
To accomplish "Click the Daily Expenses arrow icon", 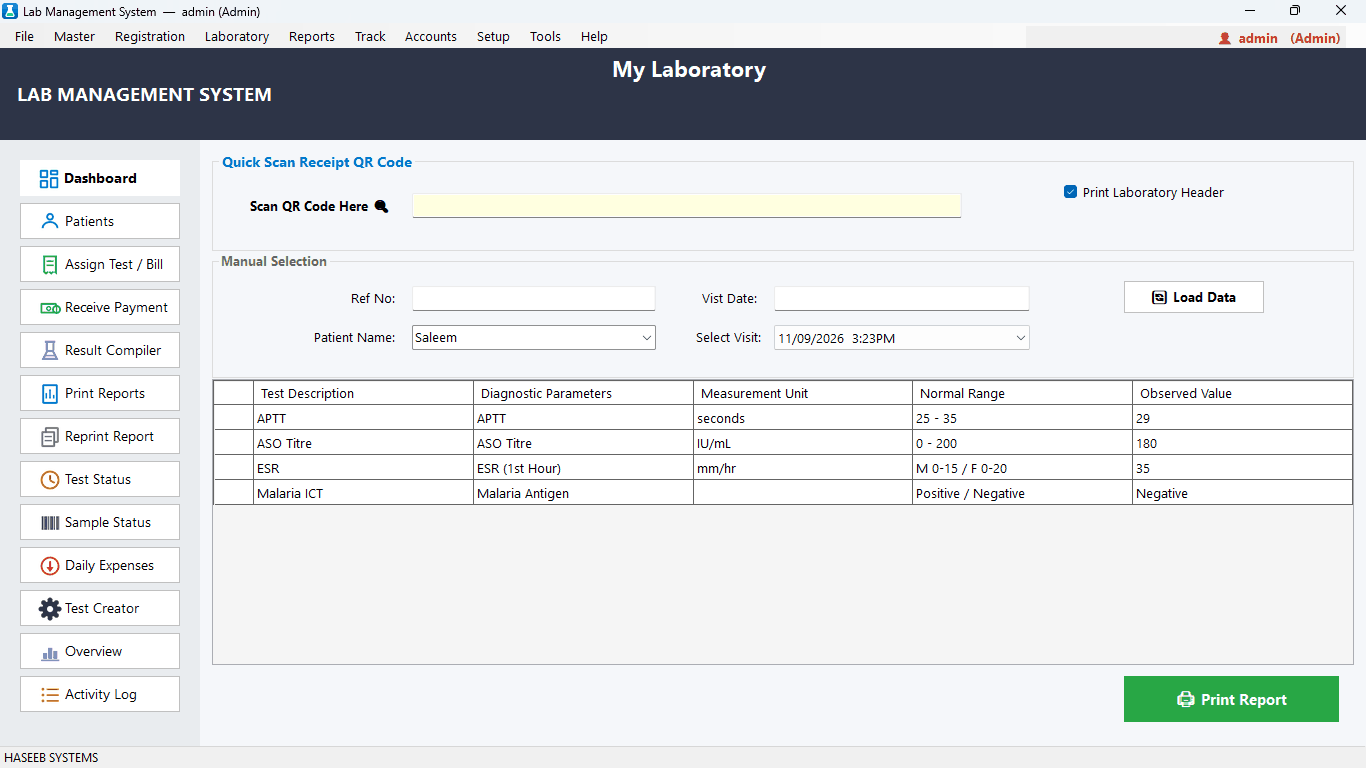I will 50,566.
